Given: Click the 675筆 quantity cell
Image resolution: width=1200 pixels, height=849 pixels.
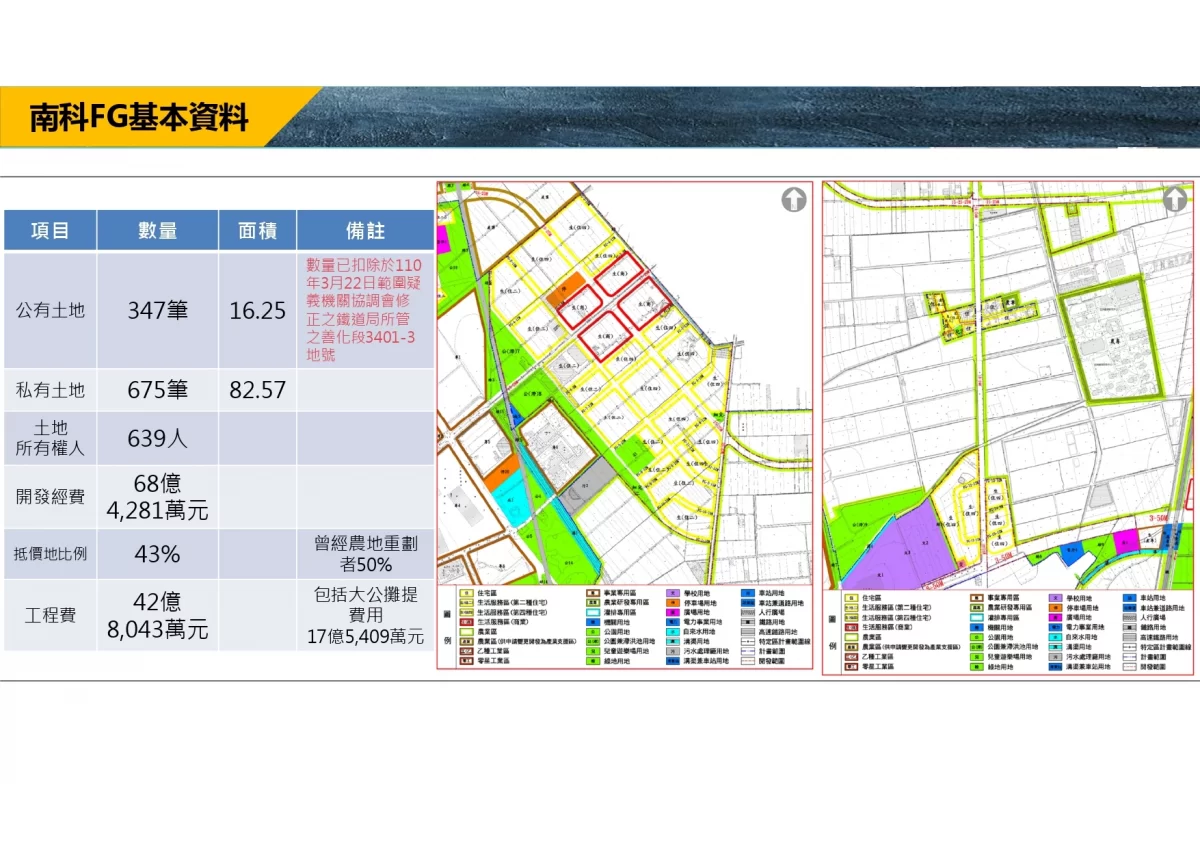Looking at the screenshot, I should tap(158, 390).
